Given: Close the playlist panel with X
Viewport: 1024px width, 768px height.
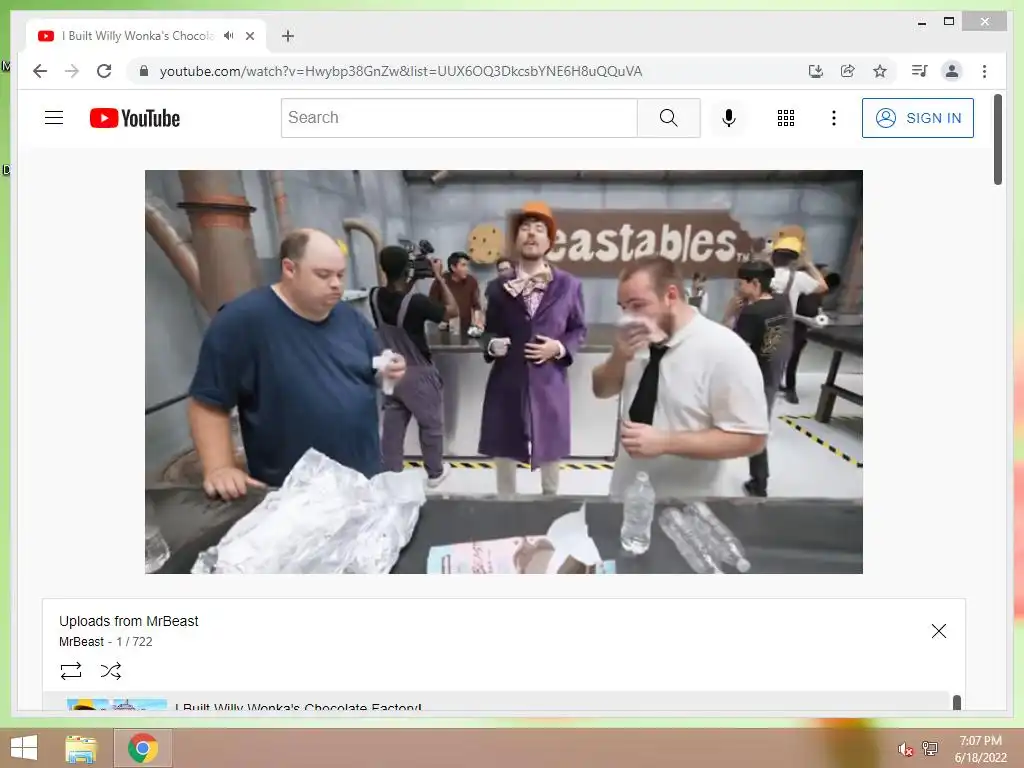Looking at the screenshot, I should 938,631.
